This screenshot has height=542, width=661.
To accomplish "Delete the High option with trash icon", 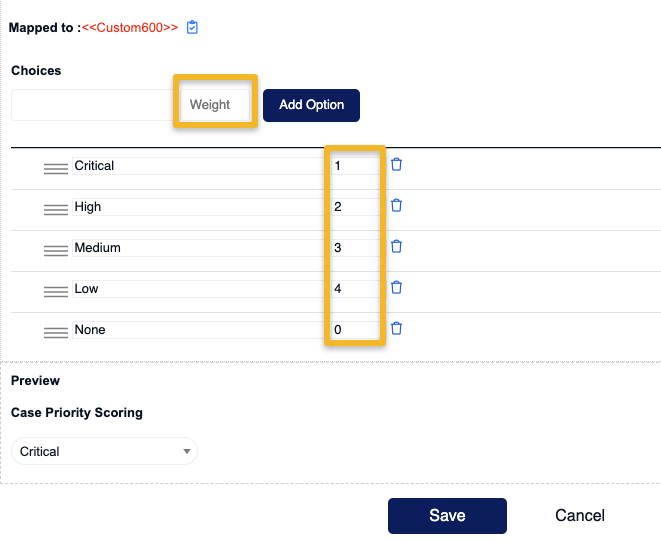I will [396, 205].
